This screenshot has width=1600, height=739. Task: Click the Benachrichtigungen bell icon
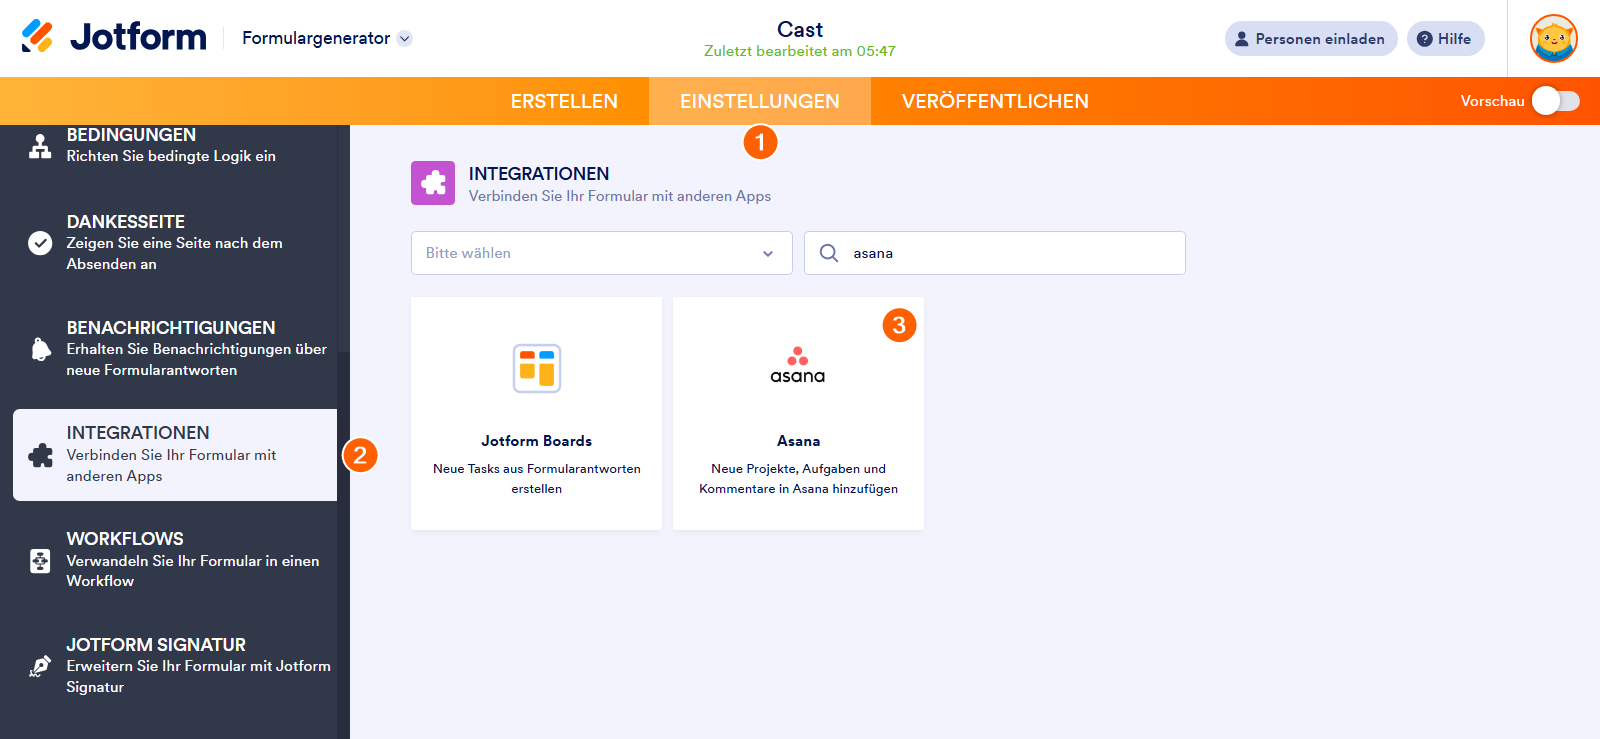click(x=40, y=349)
